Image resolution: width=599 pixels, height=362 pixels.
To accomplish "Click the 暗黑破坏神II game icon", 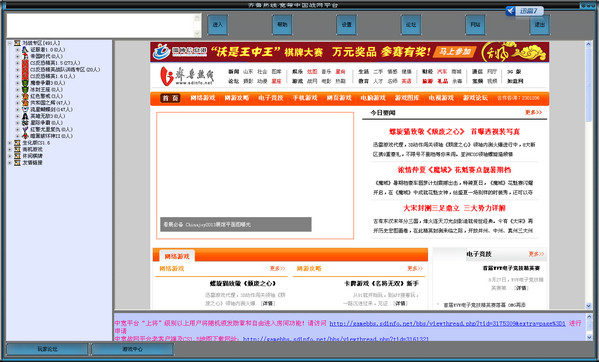I will click(25, 136).
